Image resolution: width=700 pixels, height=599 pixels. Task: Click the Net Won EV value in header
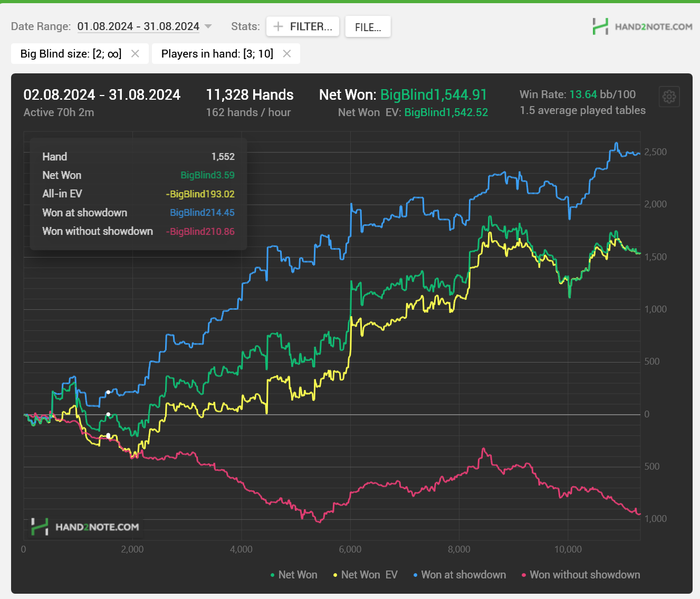446,112
